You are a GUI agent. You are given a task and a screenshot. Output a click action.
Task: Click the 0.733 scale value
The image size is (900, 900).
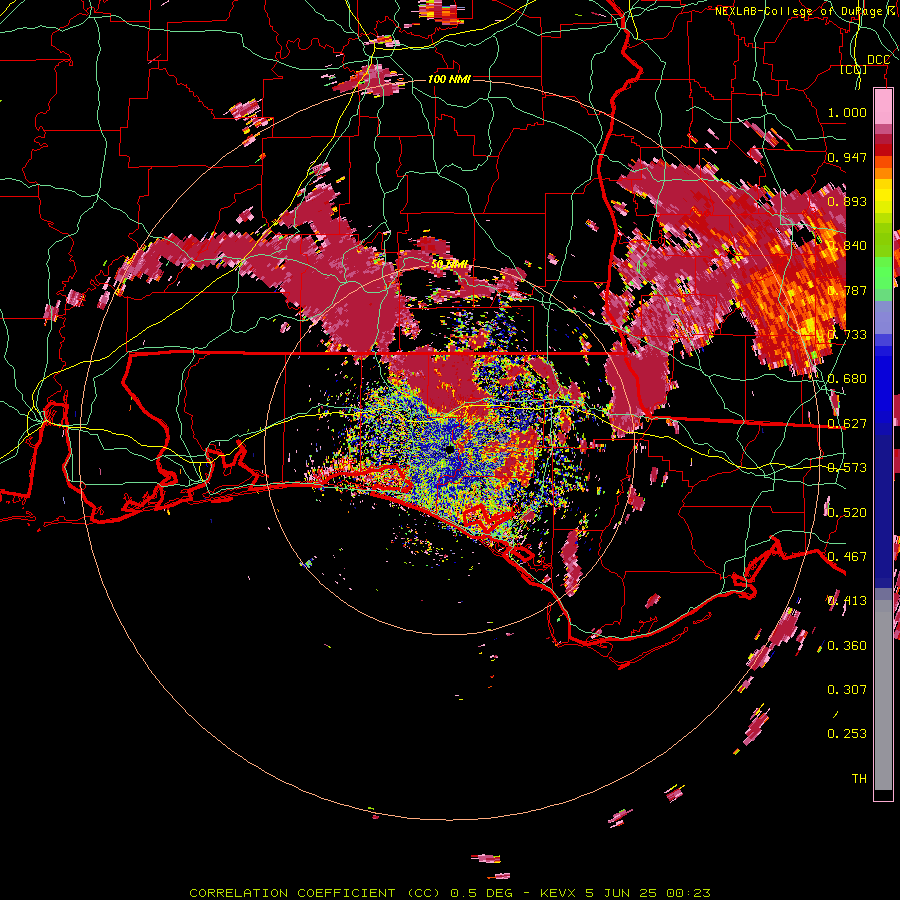pos(847,335)
